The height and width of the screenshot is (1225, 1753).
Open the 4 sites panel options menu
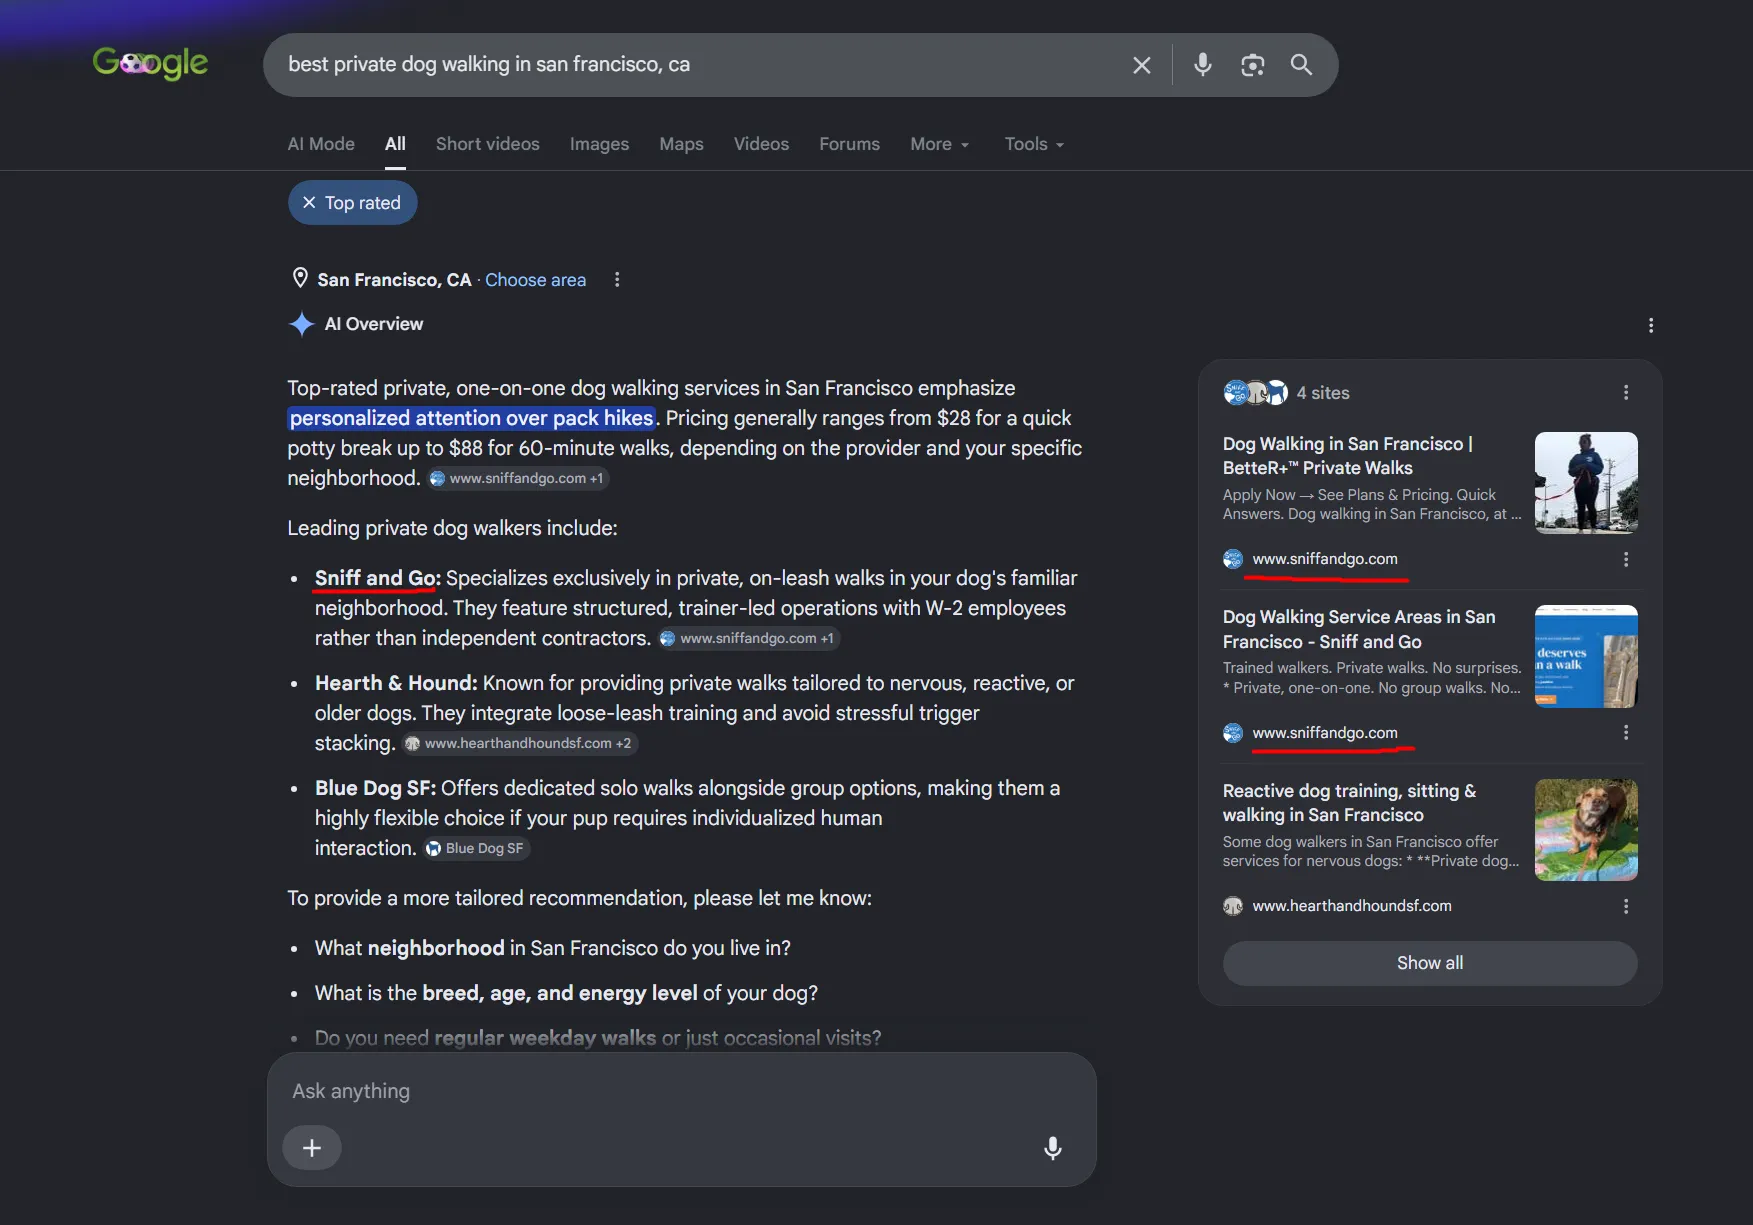[1626, 393]
